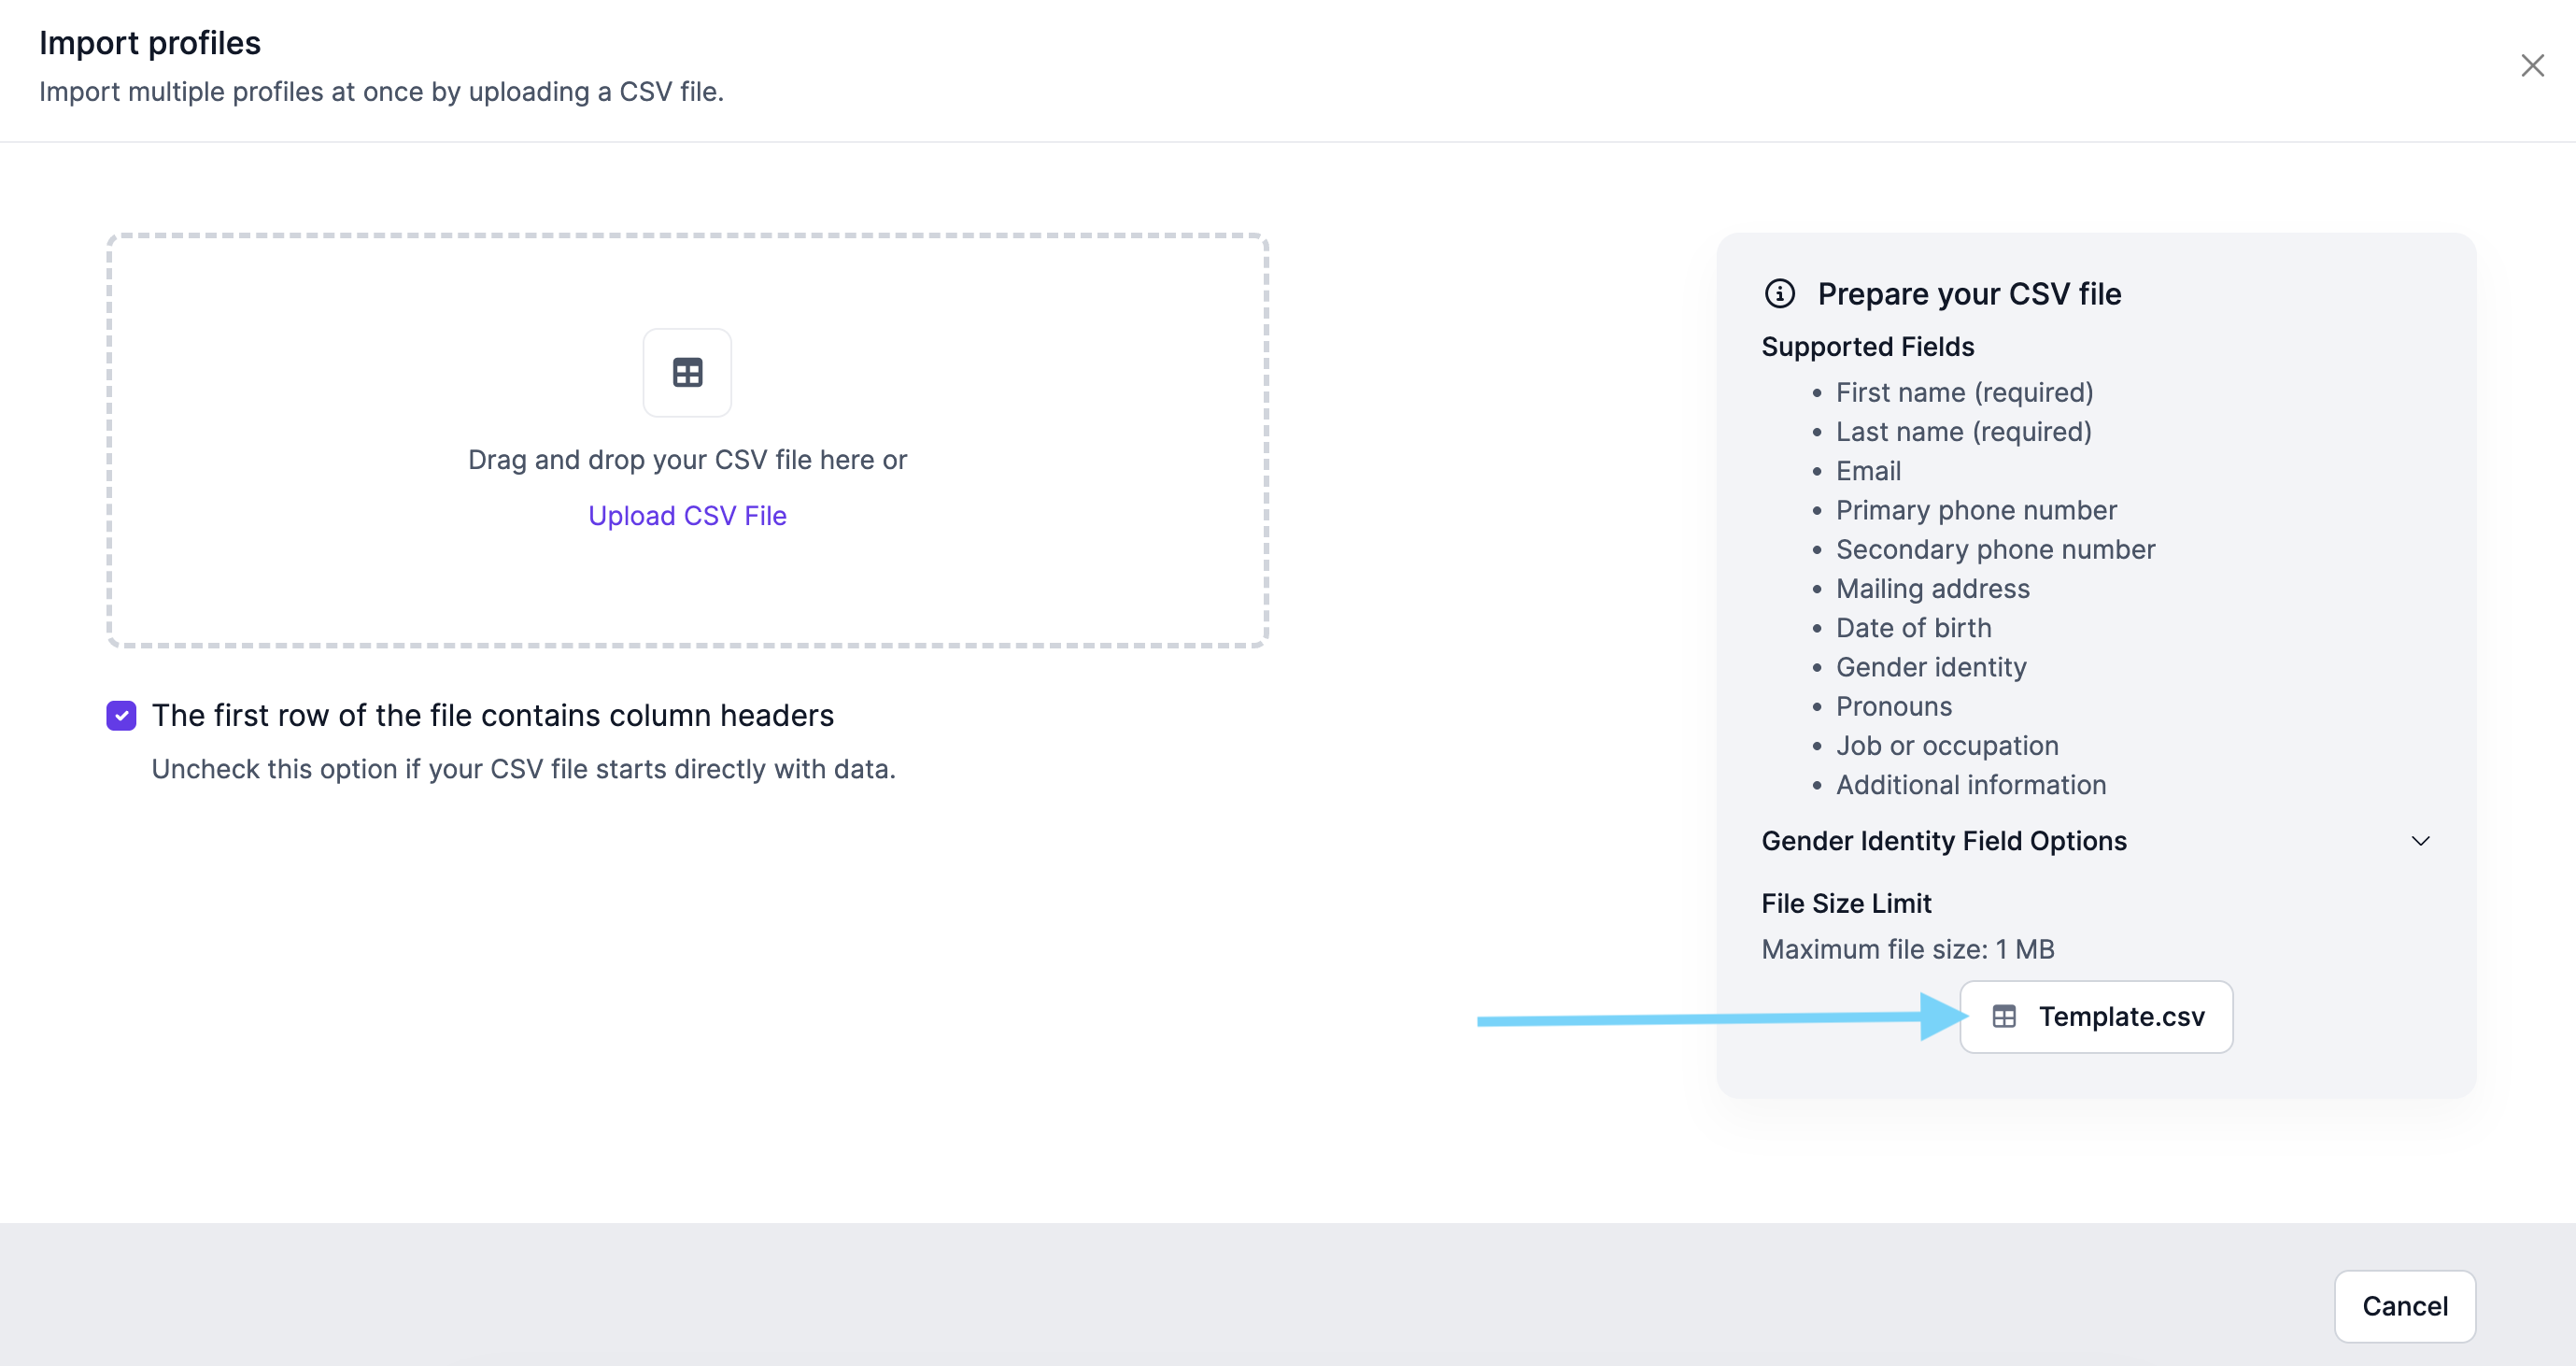Click the Supported Fields heading

1868,347
